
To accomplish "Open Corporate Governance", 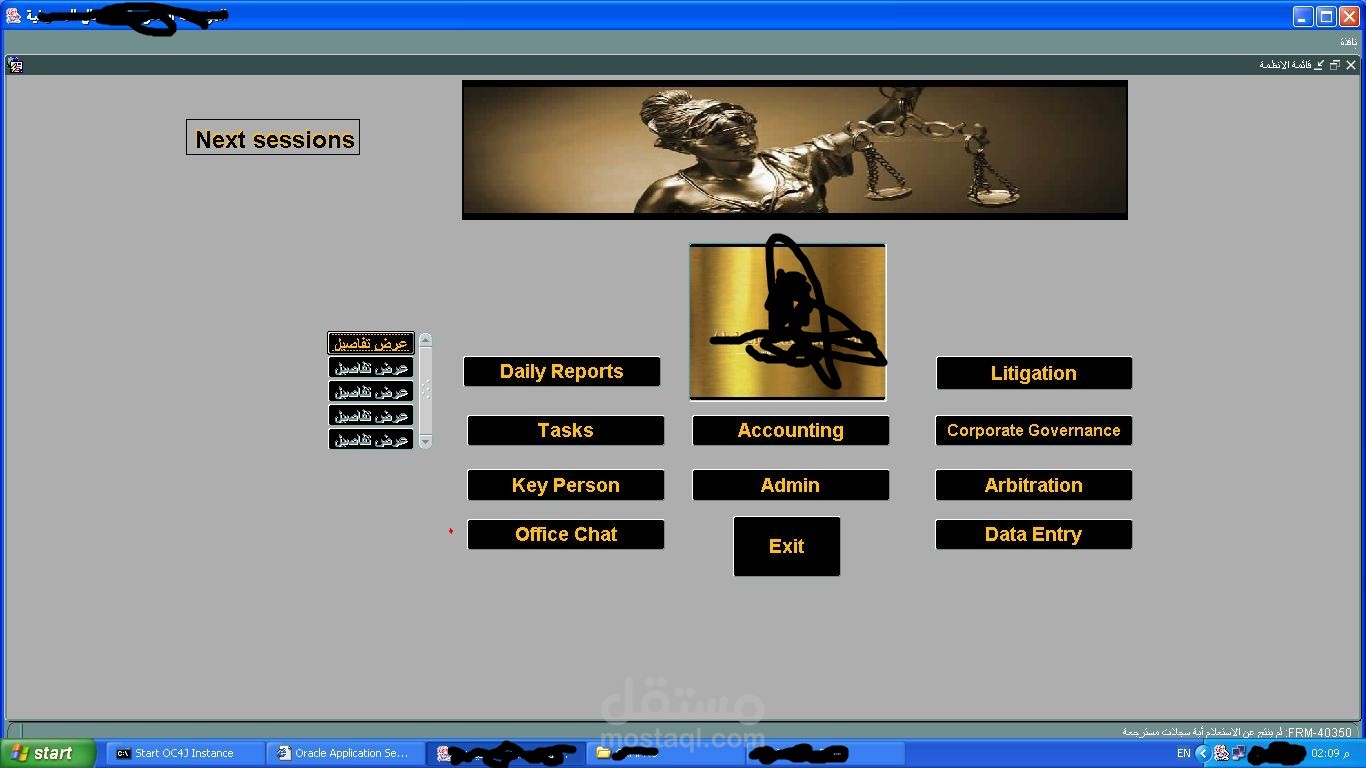I will coord(1034,431).
